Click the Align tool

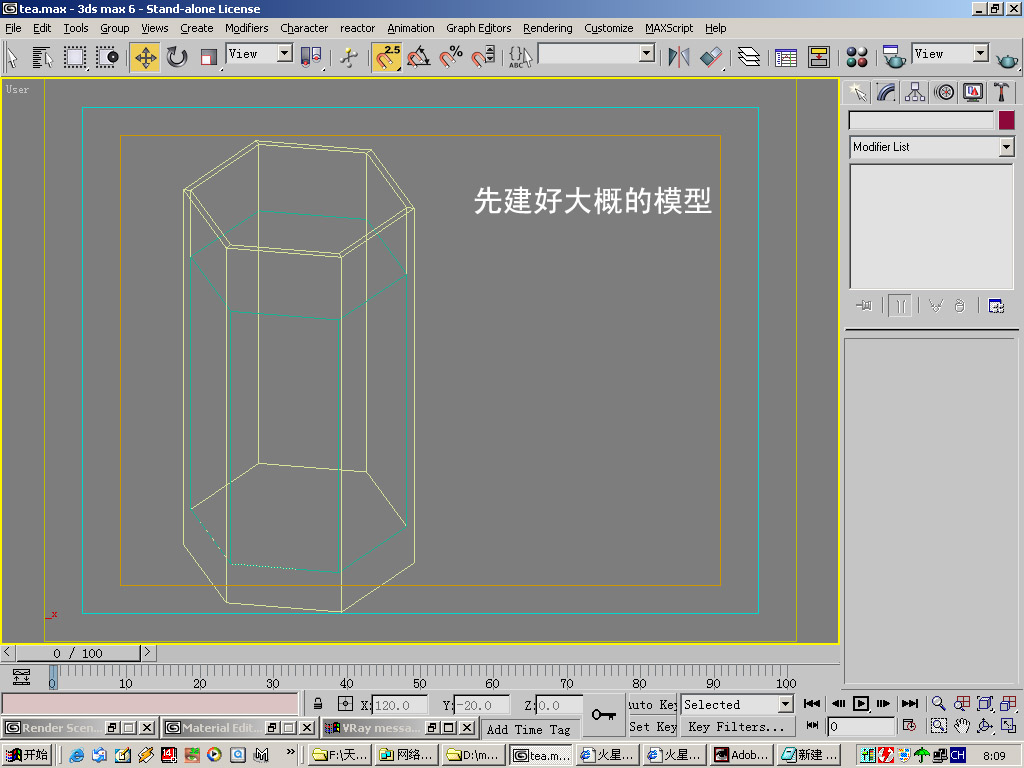(711, 57)
